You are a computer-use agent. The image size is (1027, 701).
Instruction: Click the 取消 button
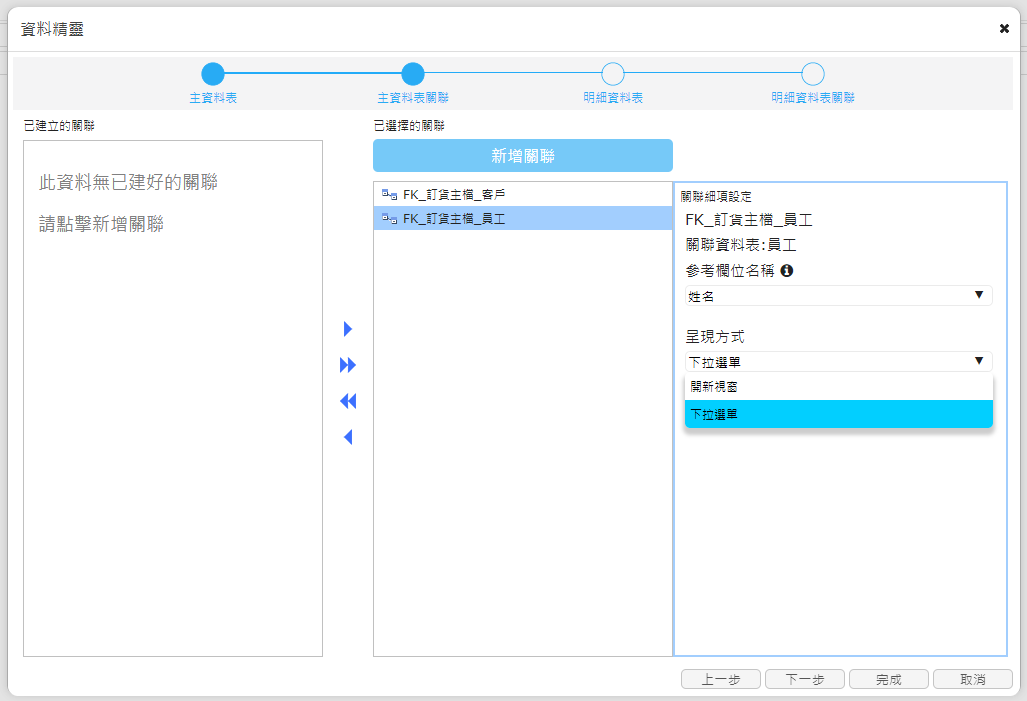point(973,679)
